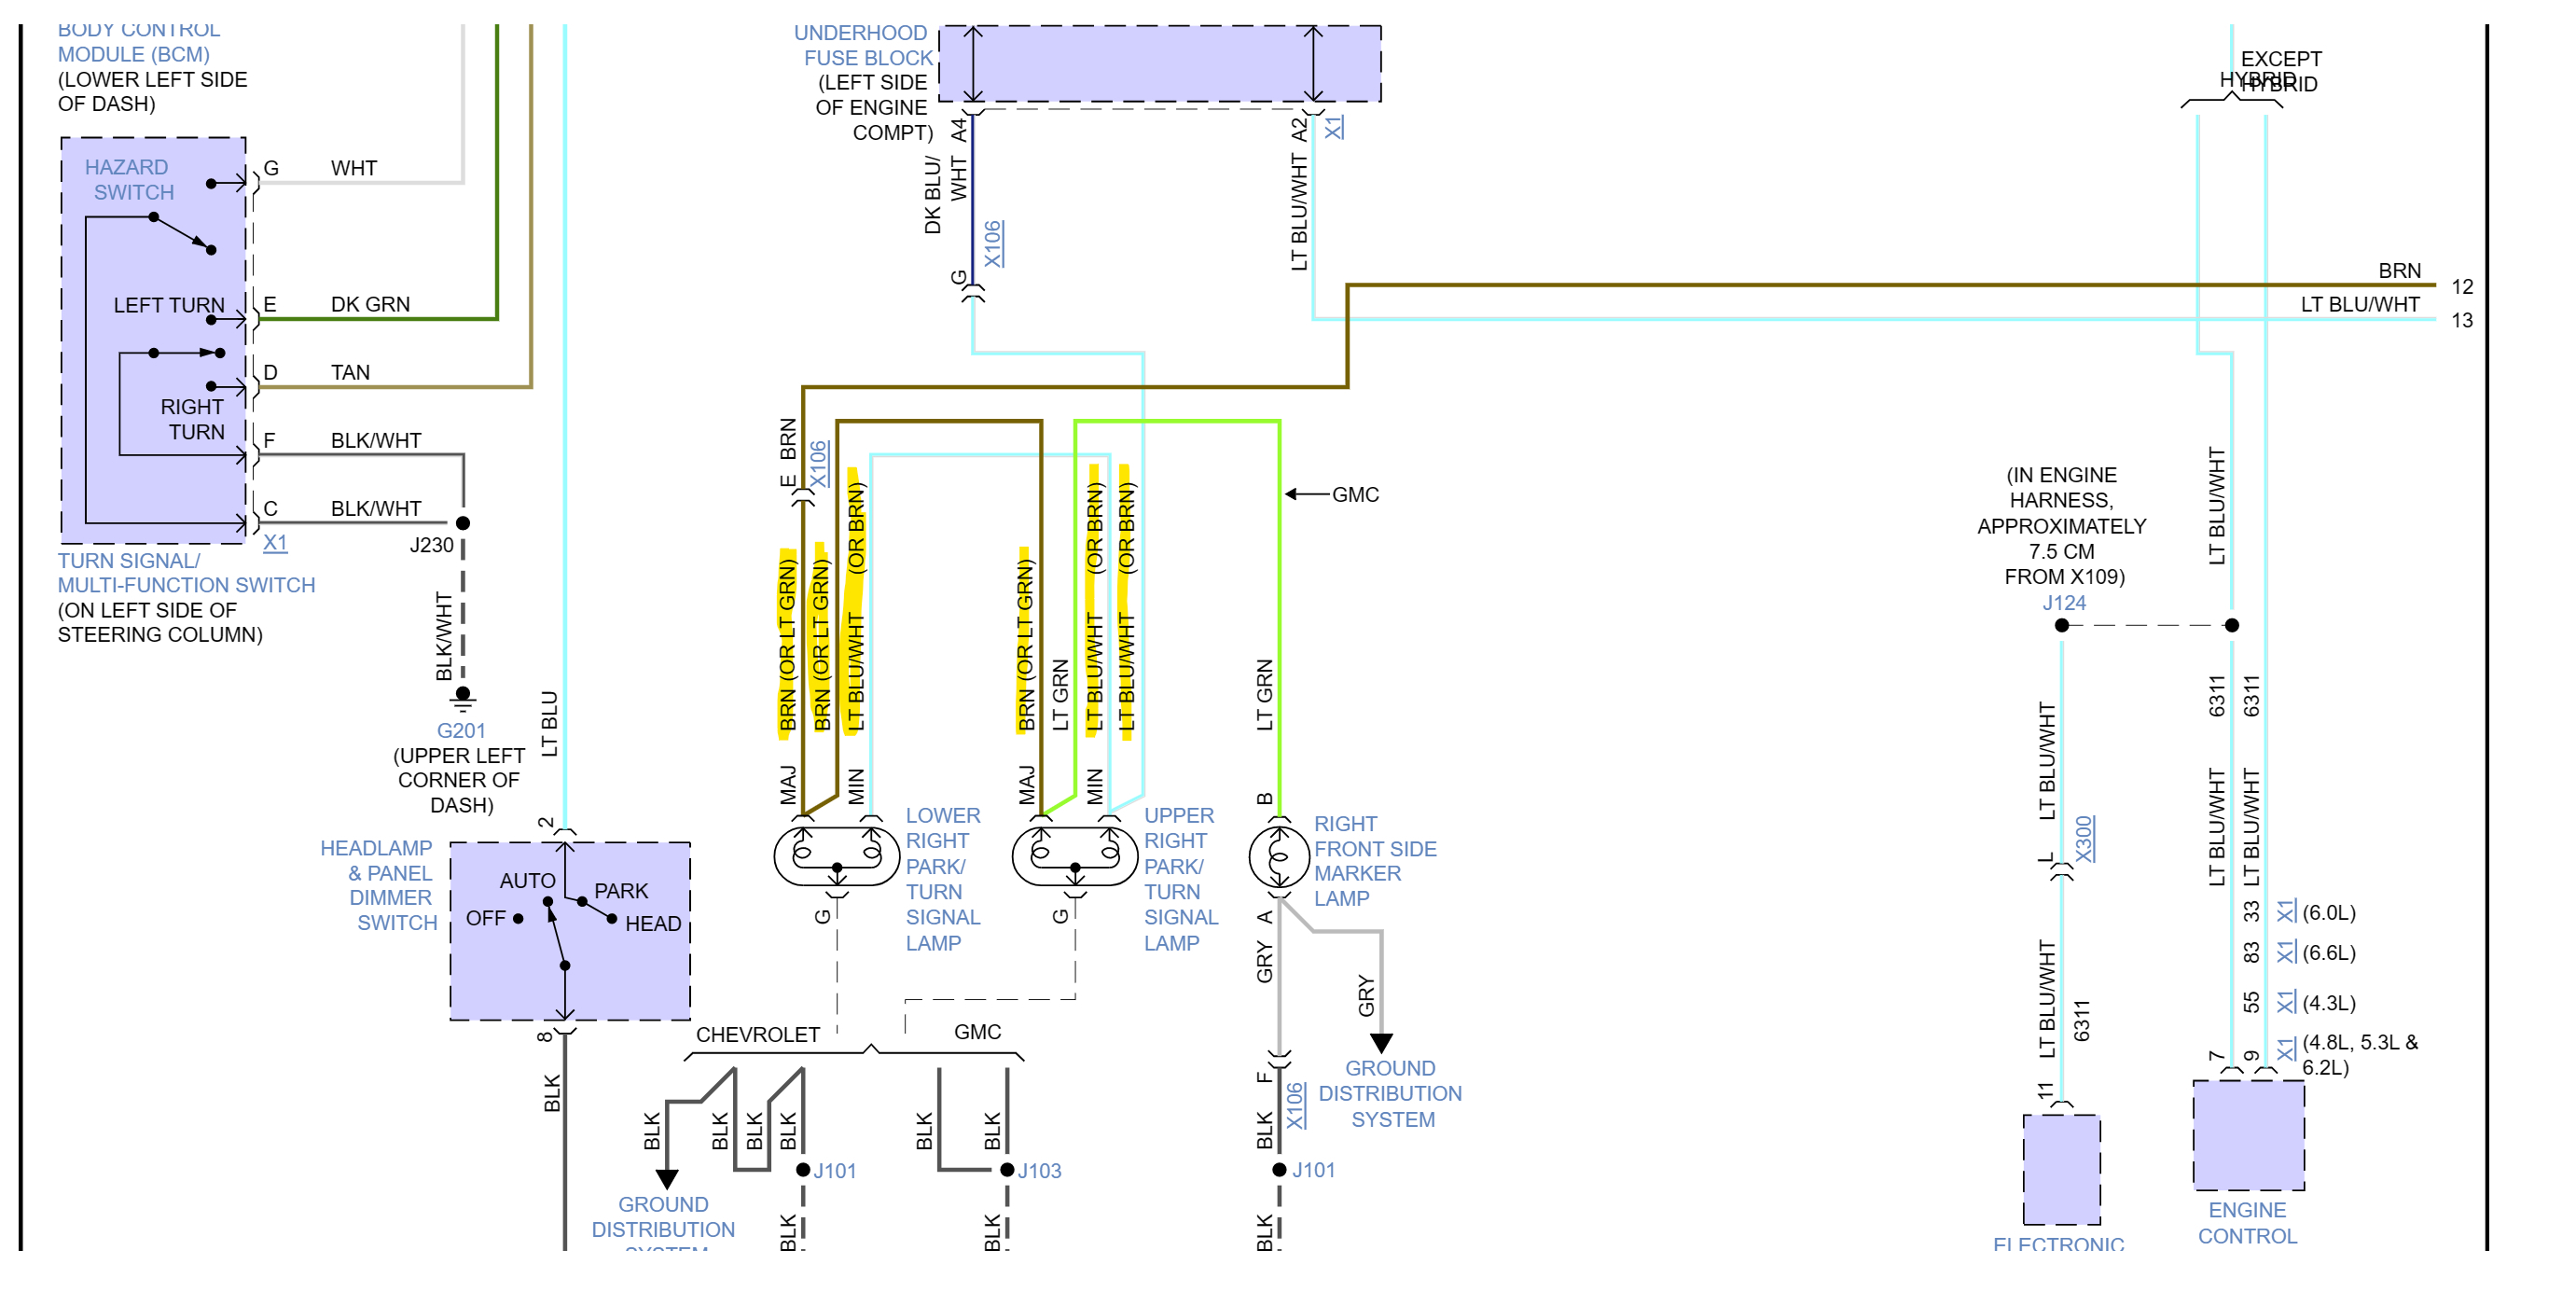Open the X106 link beside the DK BLU/WHT wire

coord(992,243)
